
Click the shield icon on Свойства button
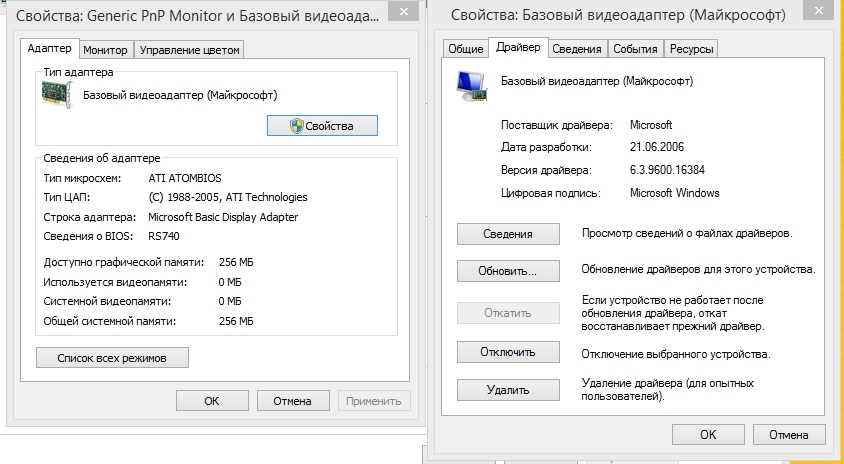[297, 126]
